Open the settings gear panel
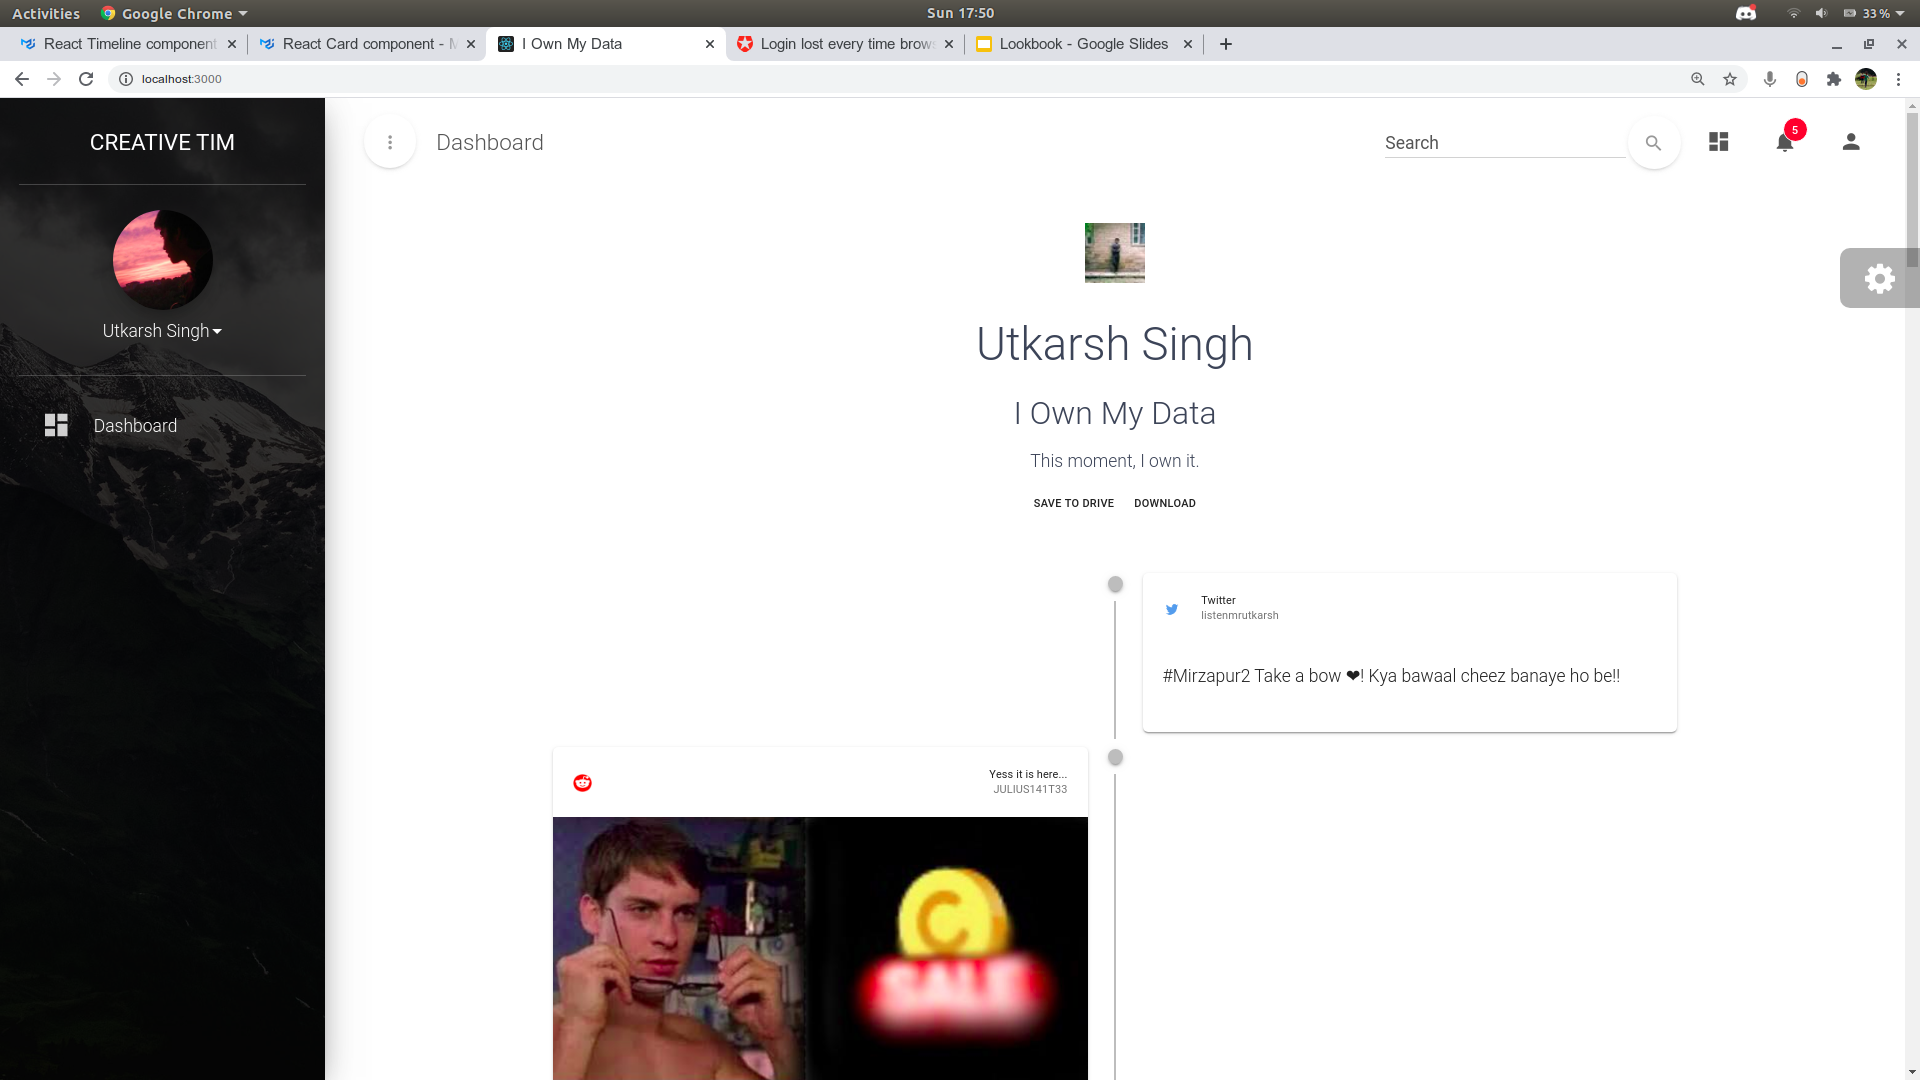1920x1080 pixels. tap(1879, 278)
